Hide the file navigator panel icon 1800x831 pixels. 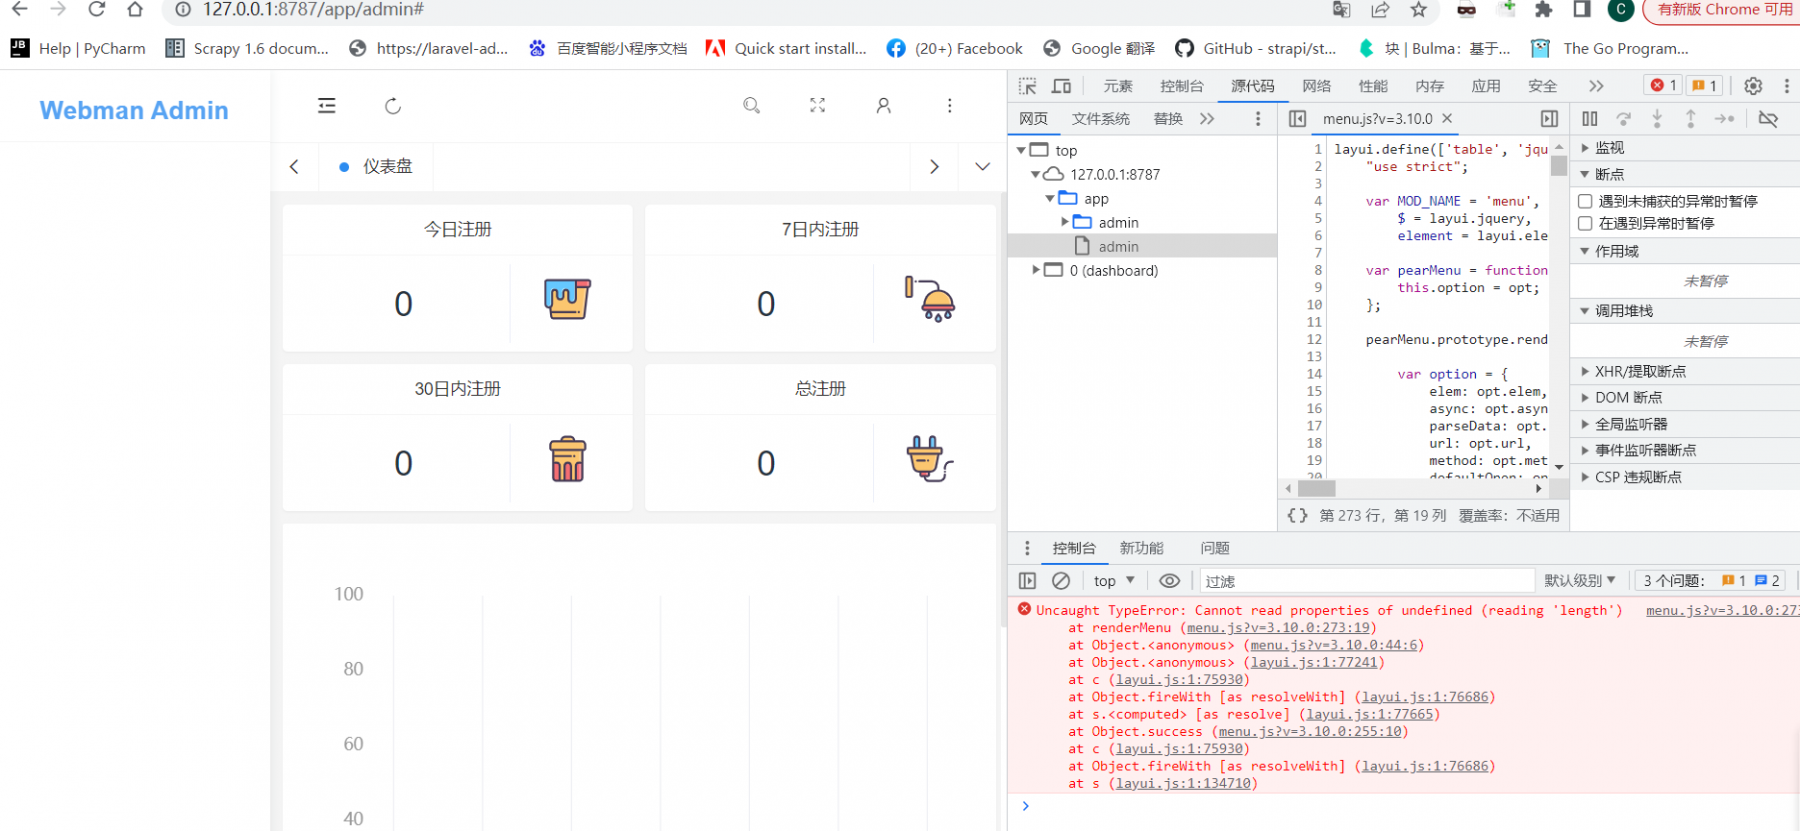click(1298, 119)
